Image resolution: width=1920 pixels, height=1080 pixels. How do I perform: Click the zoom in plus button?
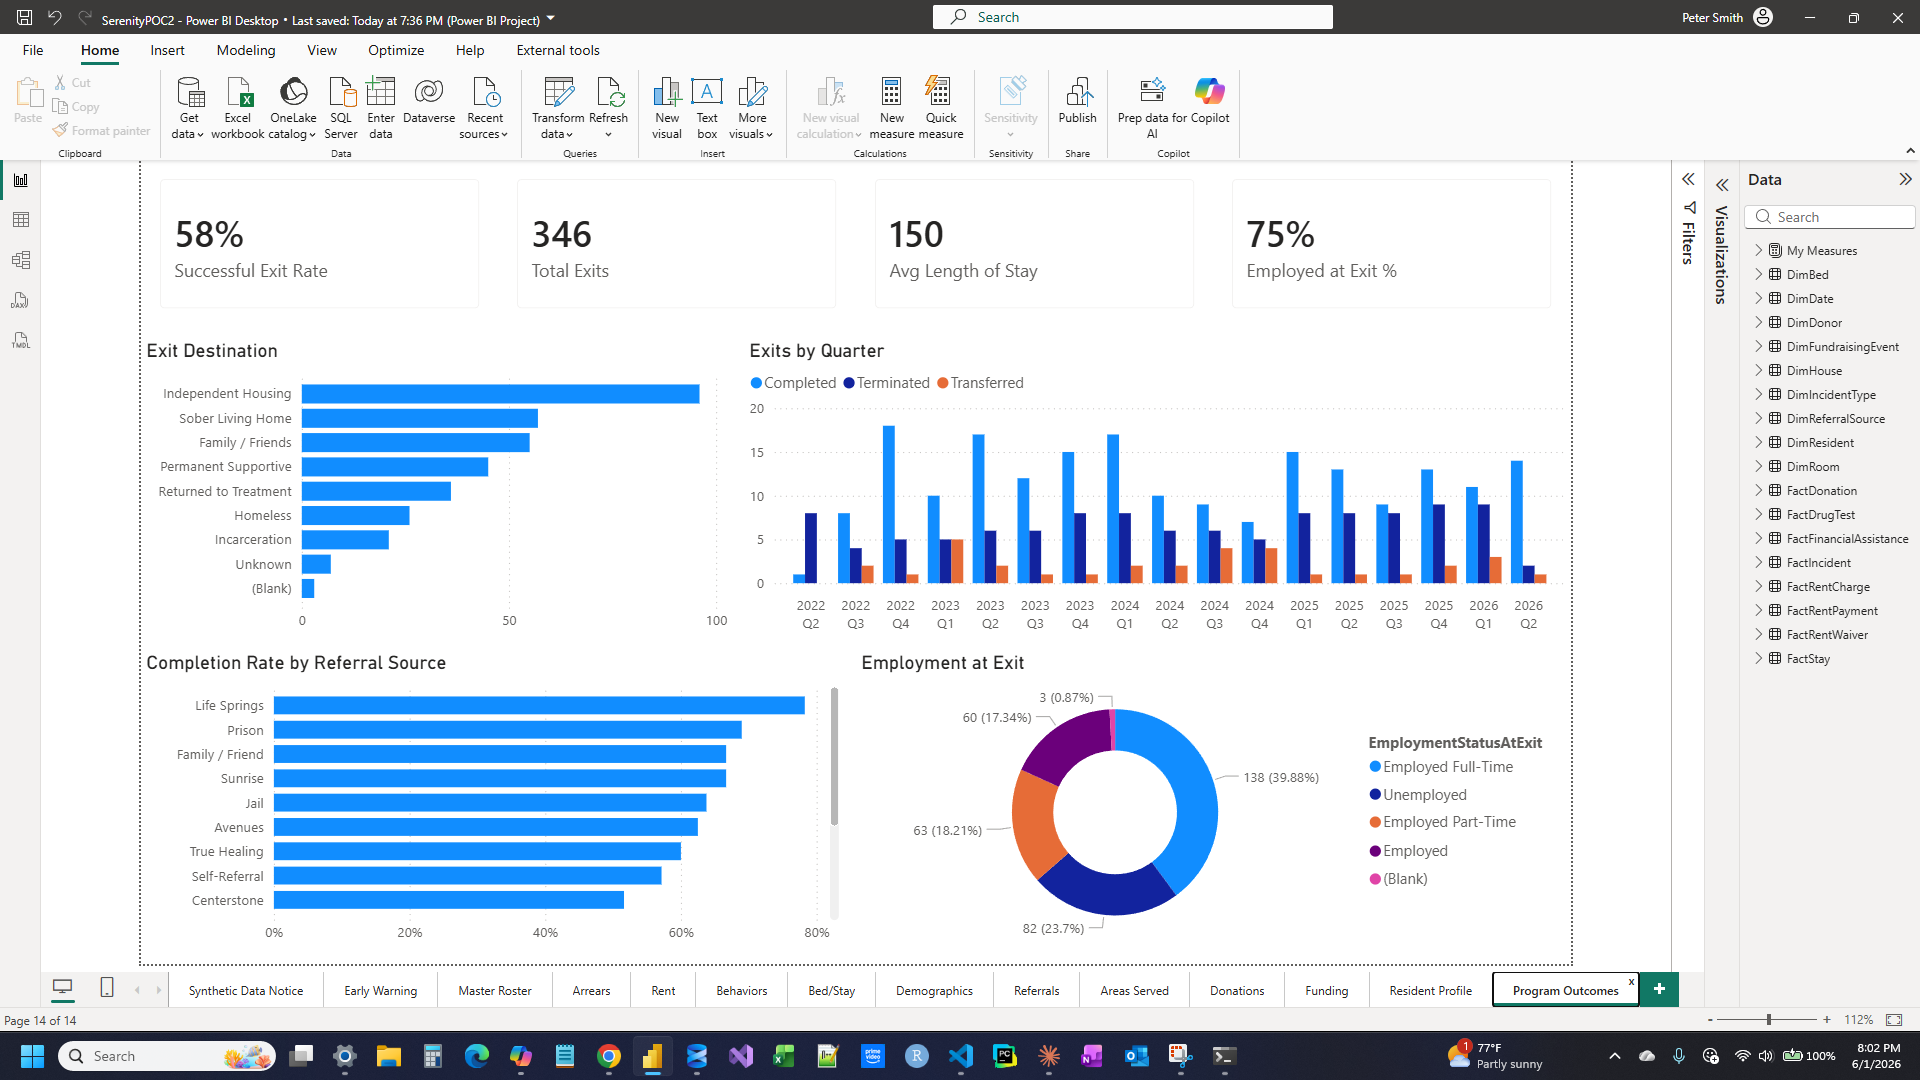coord(1827,1020)
